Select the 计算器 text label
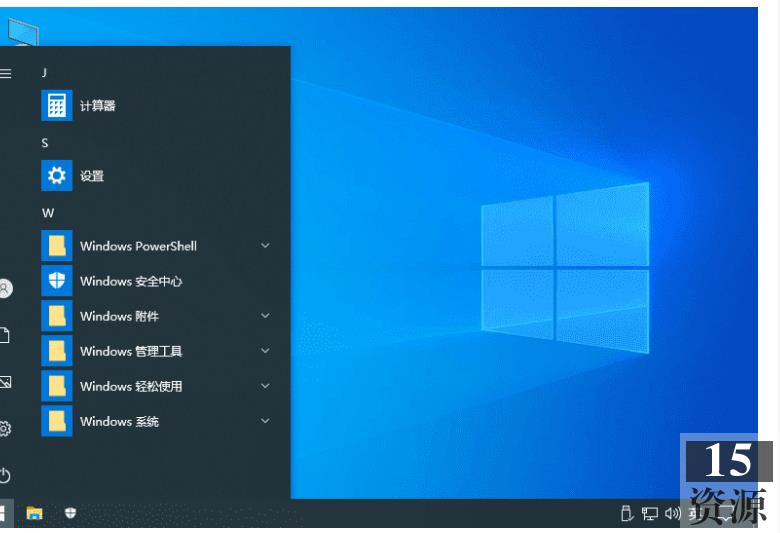 pos(98,106)
